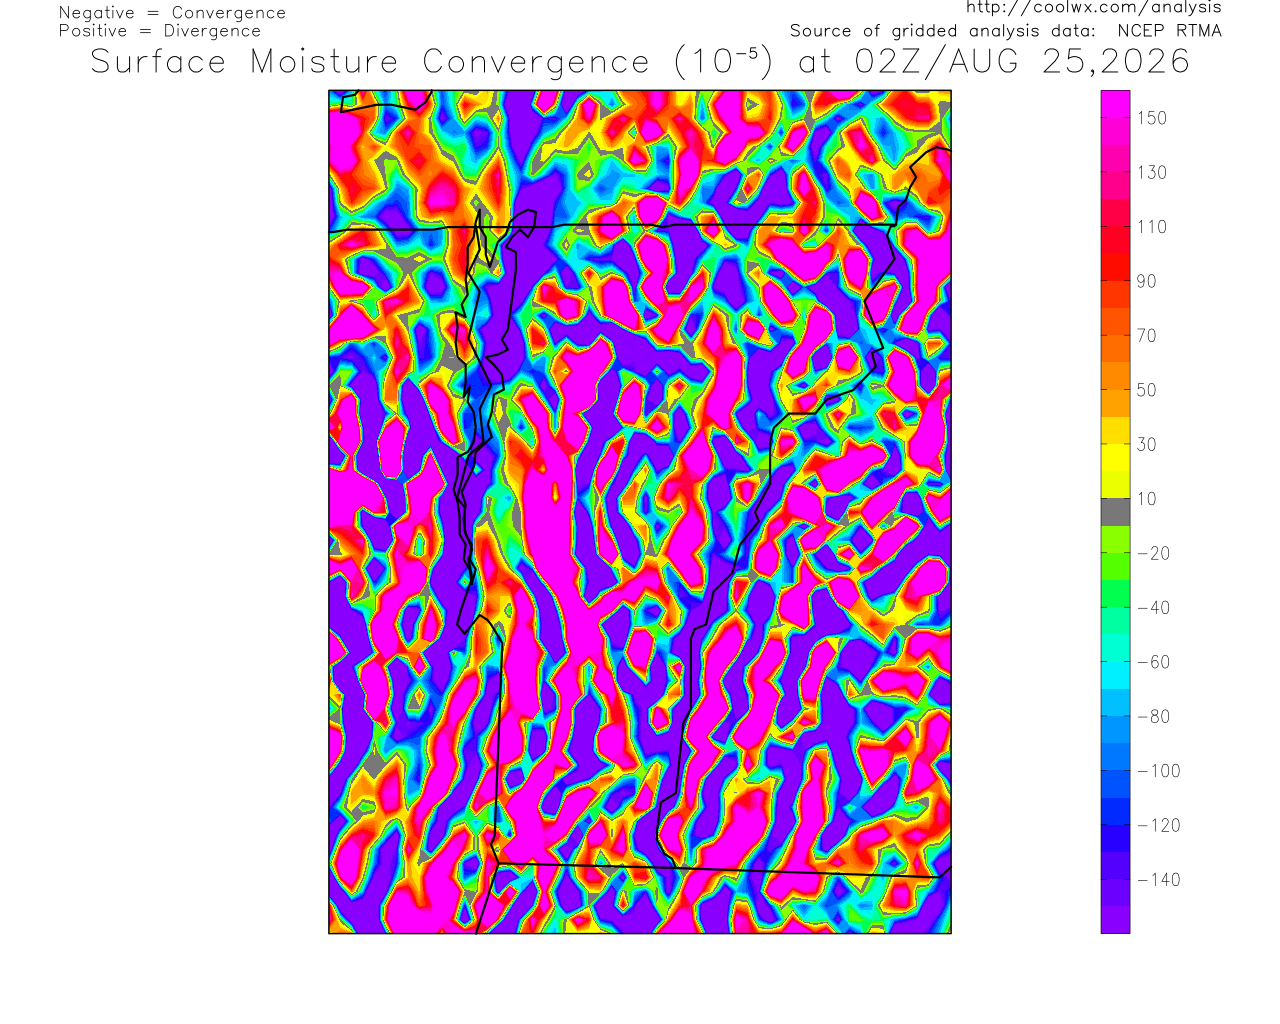Click the blue -100 colorbar segment
The image size is (1280, 1024).
(1115, 771)
